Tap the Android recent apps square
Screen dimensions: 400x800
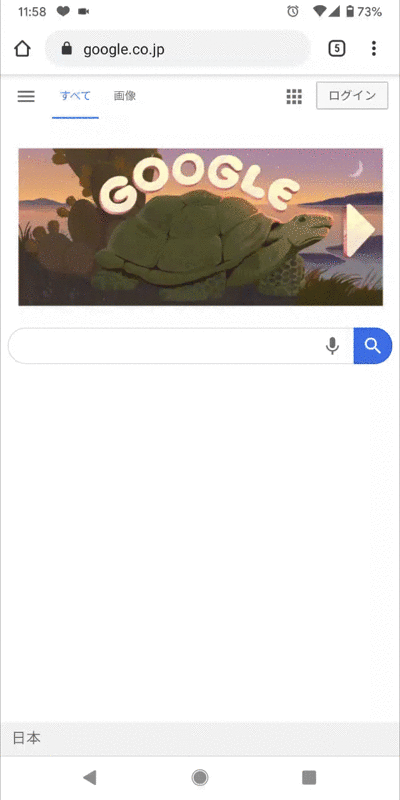[309, 778]
